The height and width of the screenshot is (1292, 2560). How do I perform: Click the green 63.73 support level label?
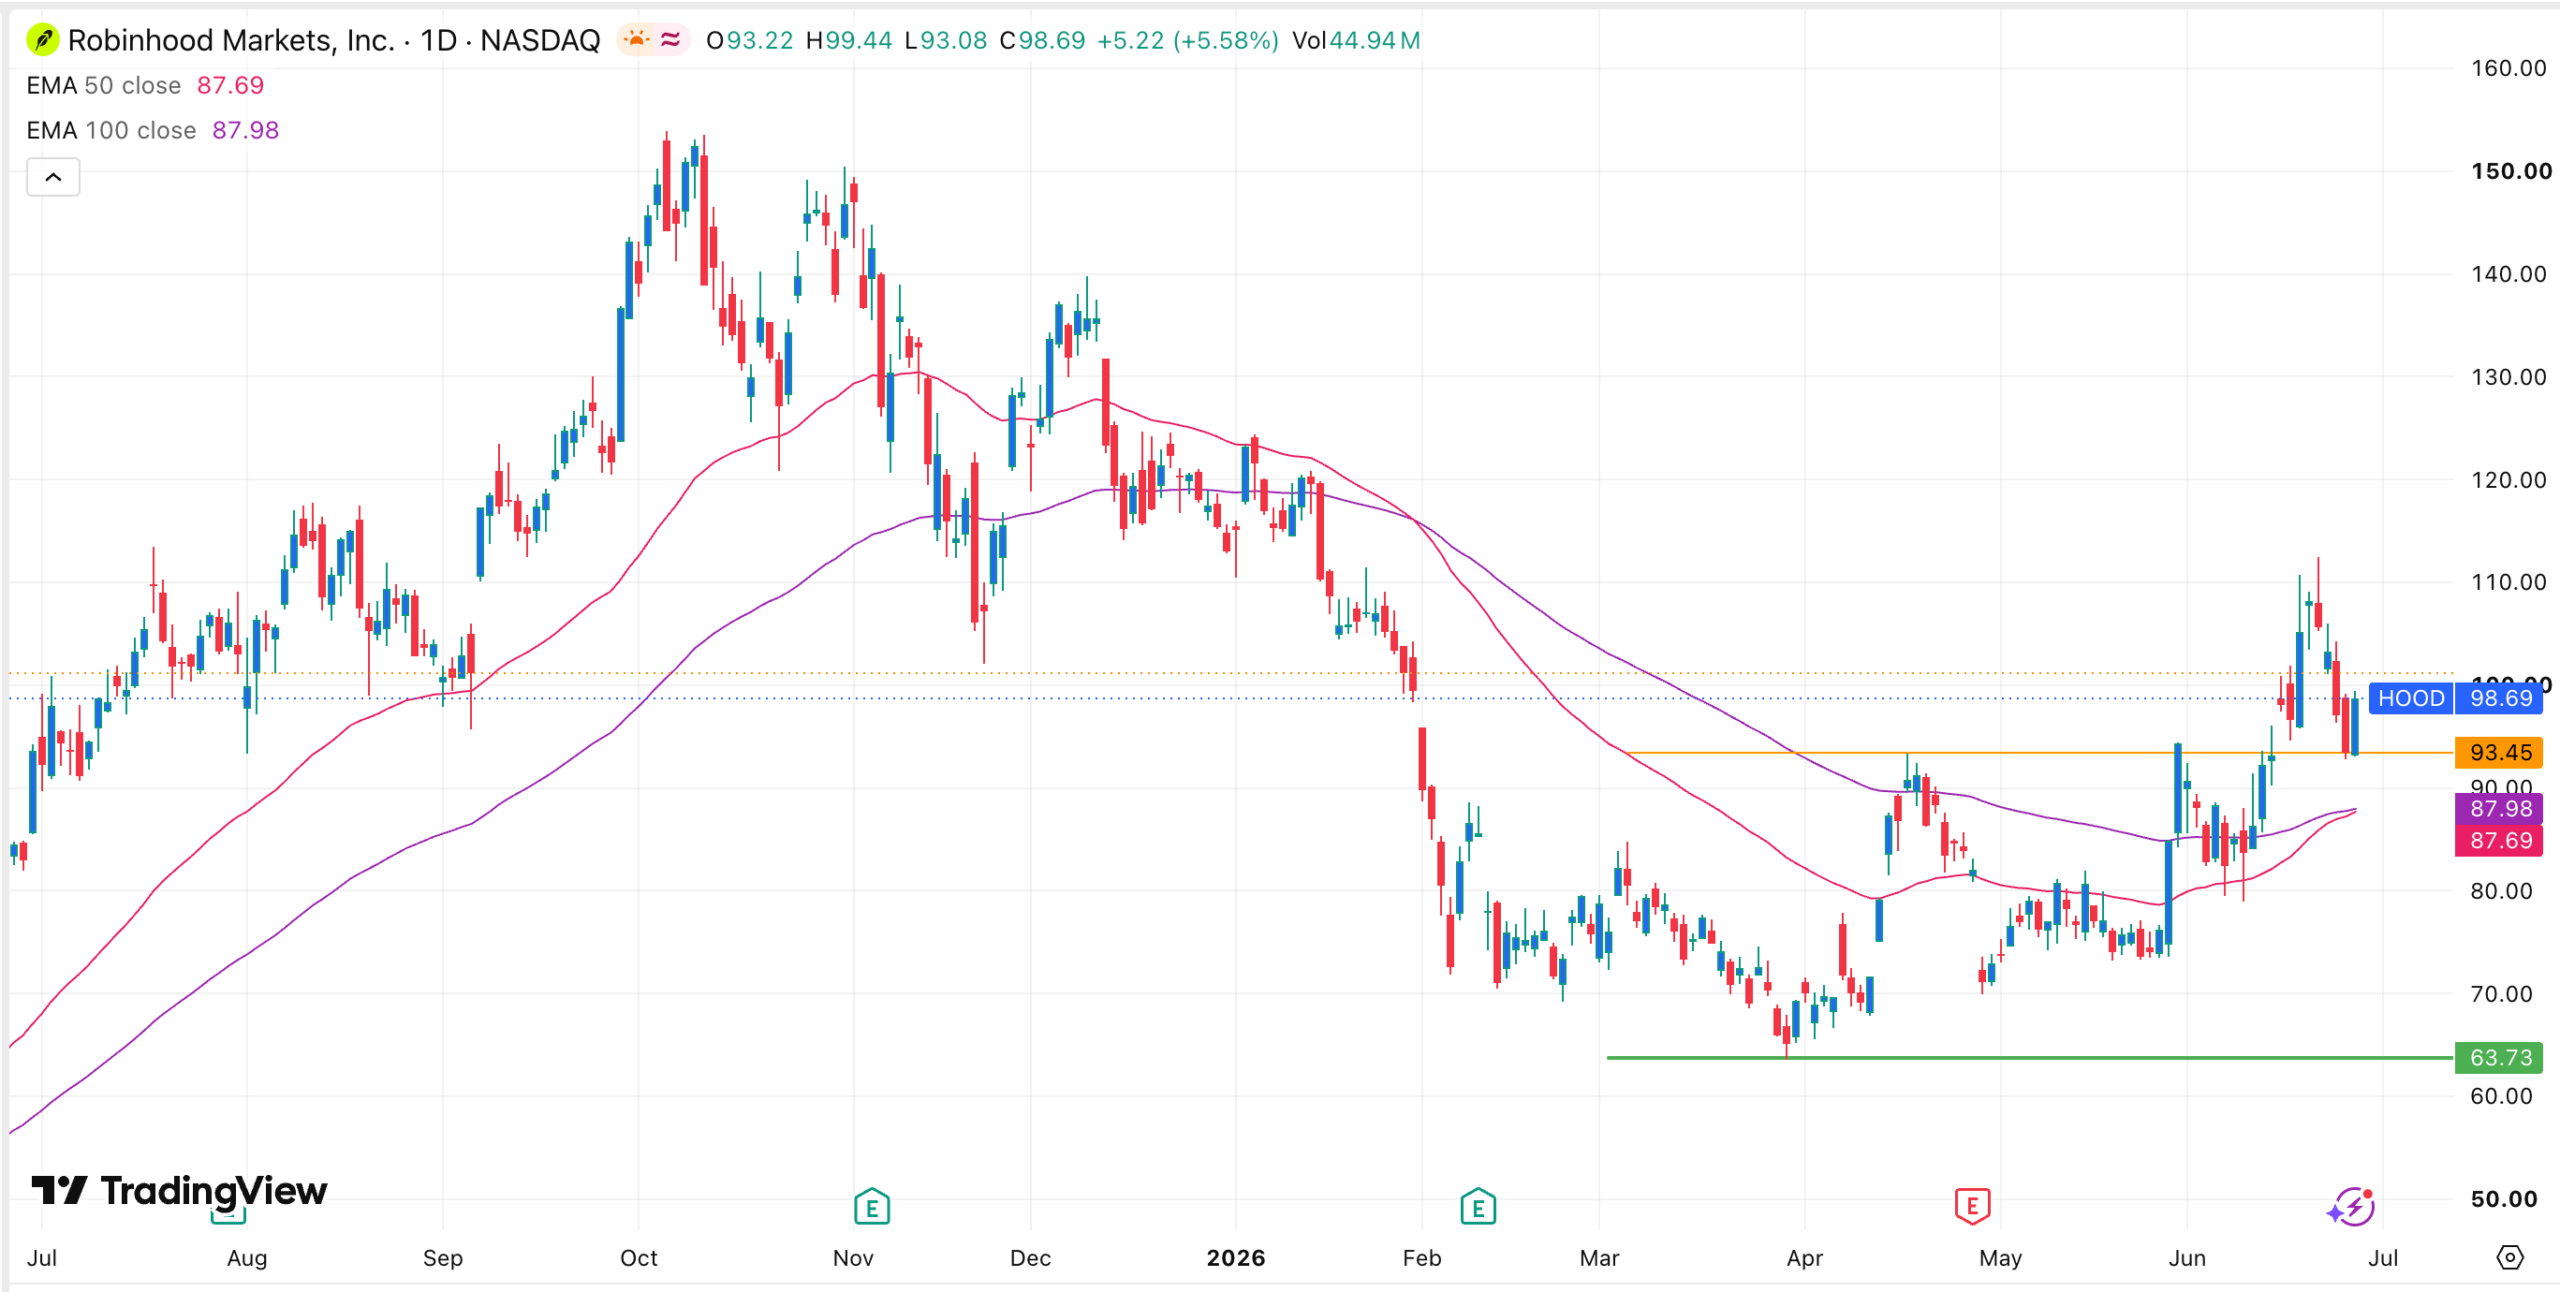pyautogui.click(x=2500, y=1057)
